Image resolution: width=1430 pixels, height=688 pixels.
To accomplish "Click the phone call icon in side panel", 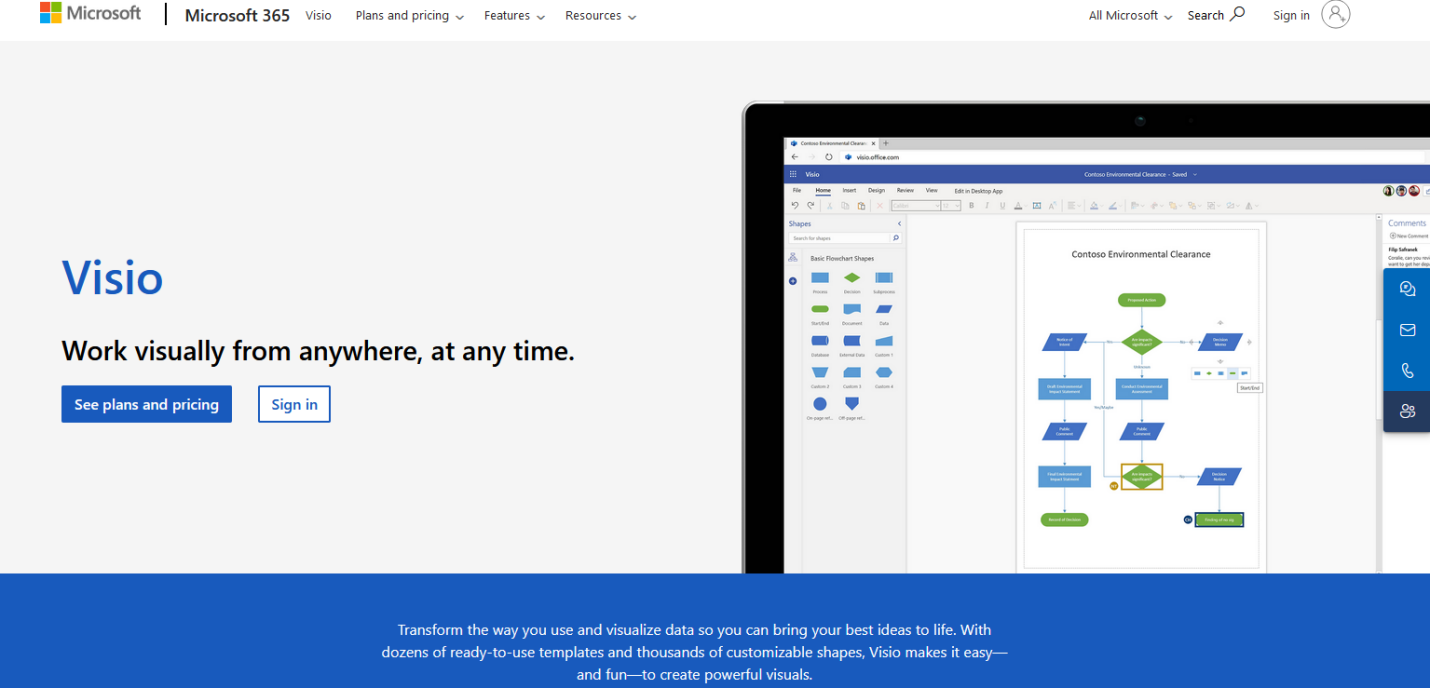I will point(1407,371).
